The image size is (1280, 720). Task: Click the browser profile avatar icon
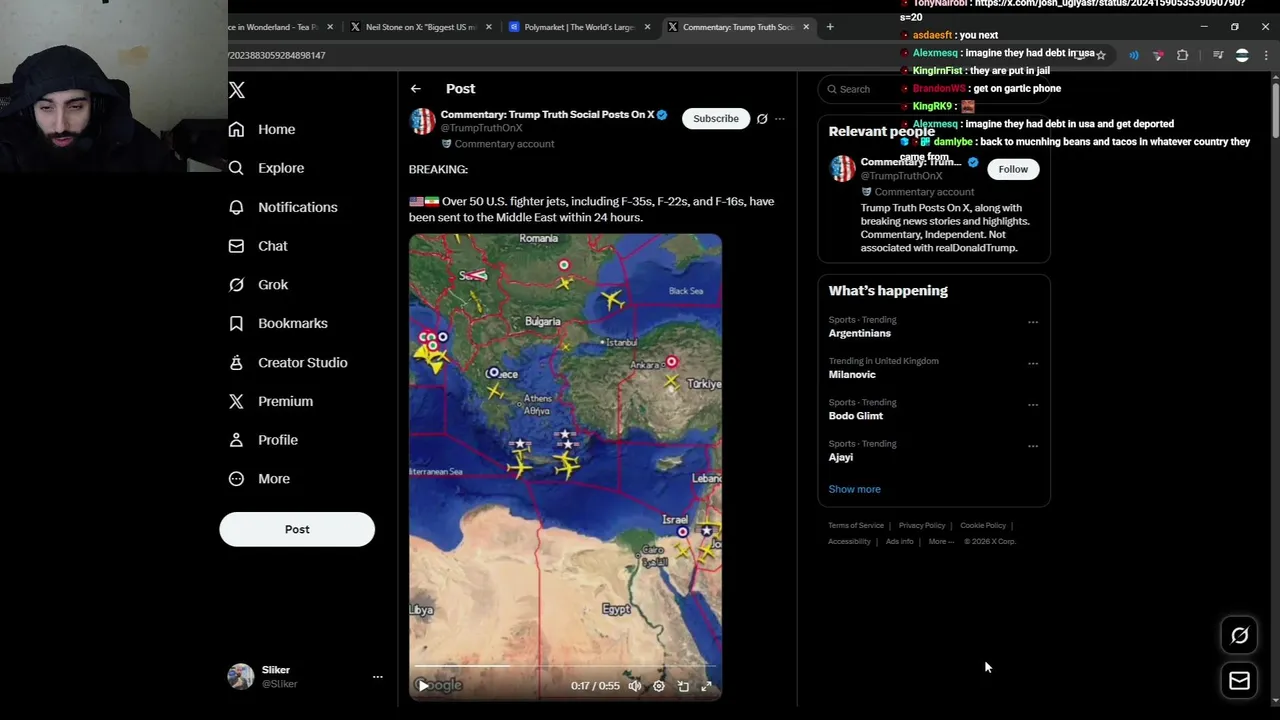[x=1242, y=55]
